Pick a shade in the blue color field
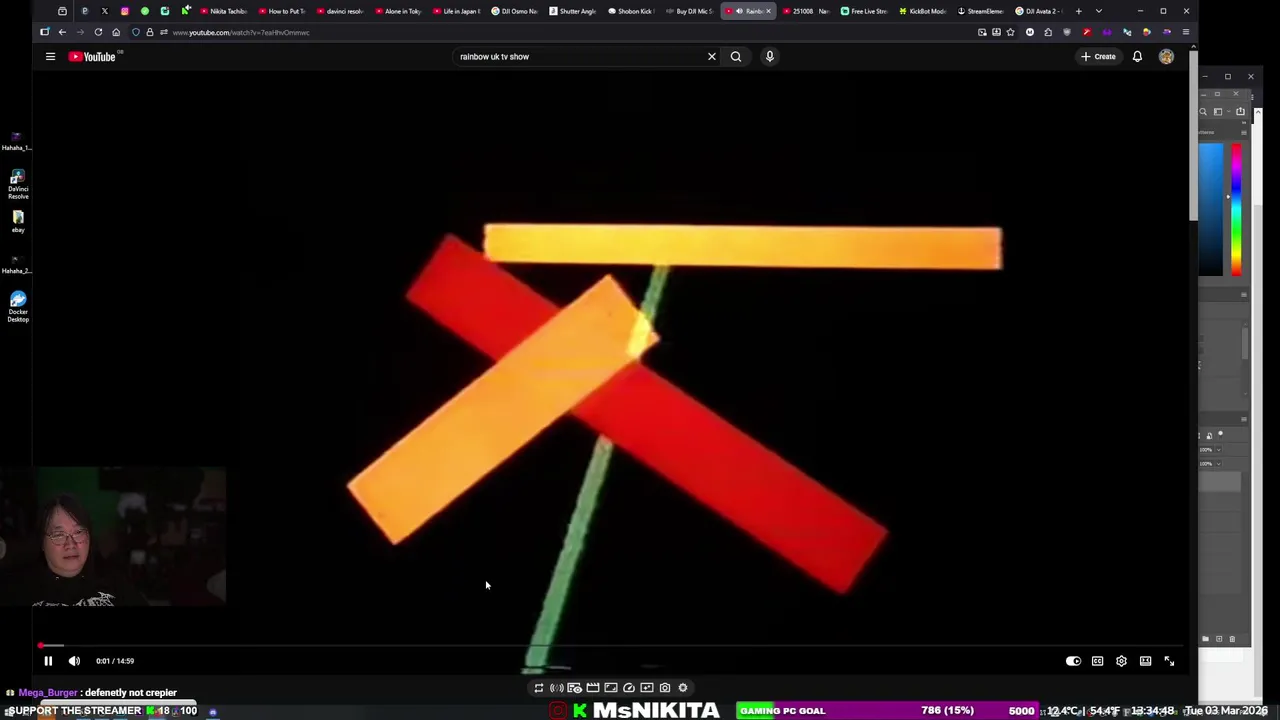This screenshot has height=720, width=1280. click(x=1210, y=210)
